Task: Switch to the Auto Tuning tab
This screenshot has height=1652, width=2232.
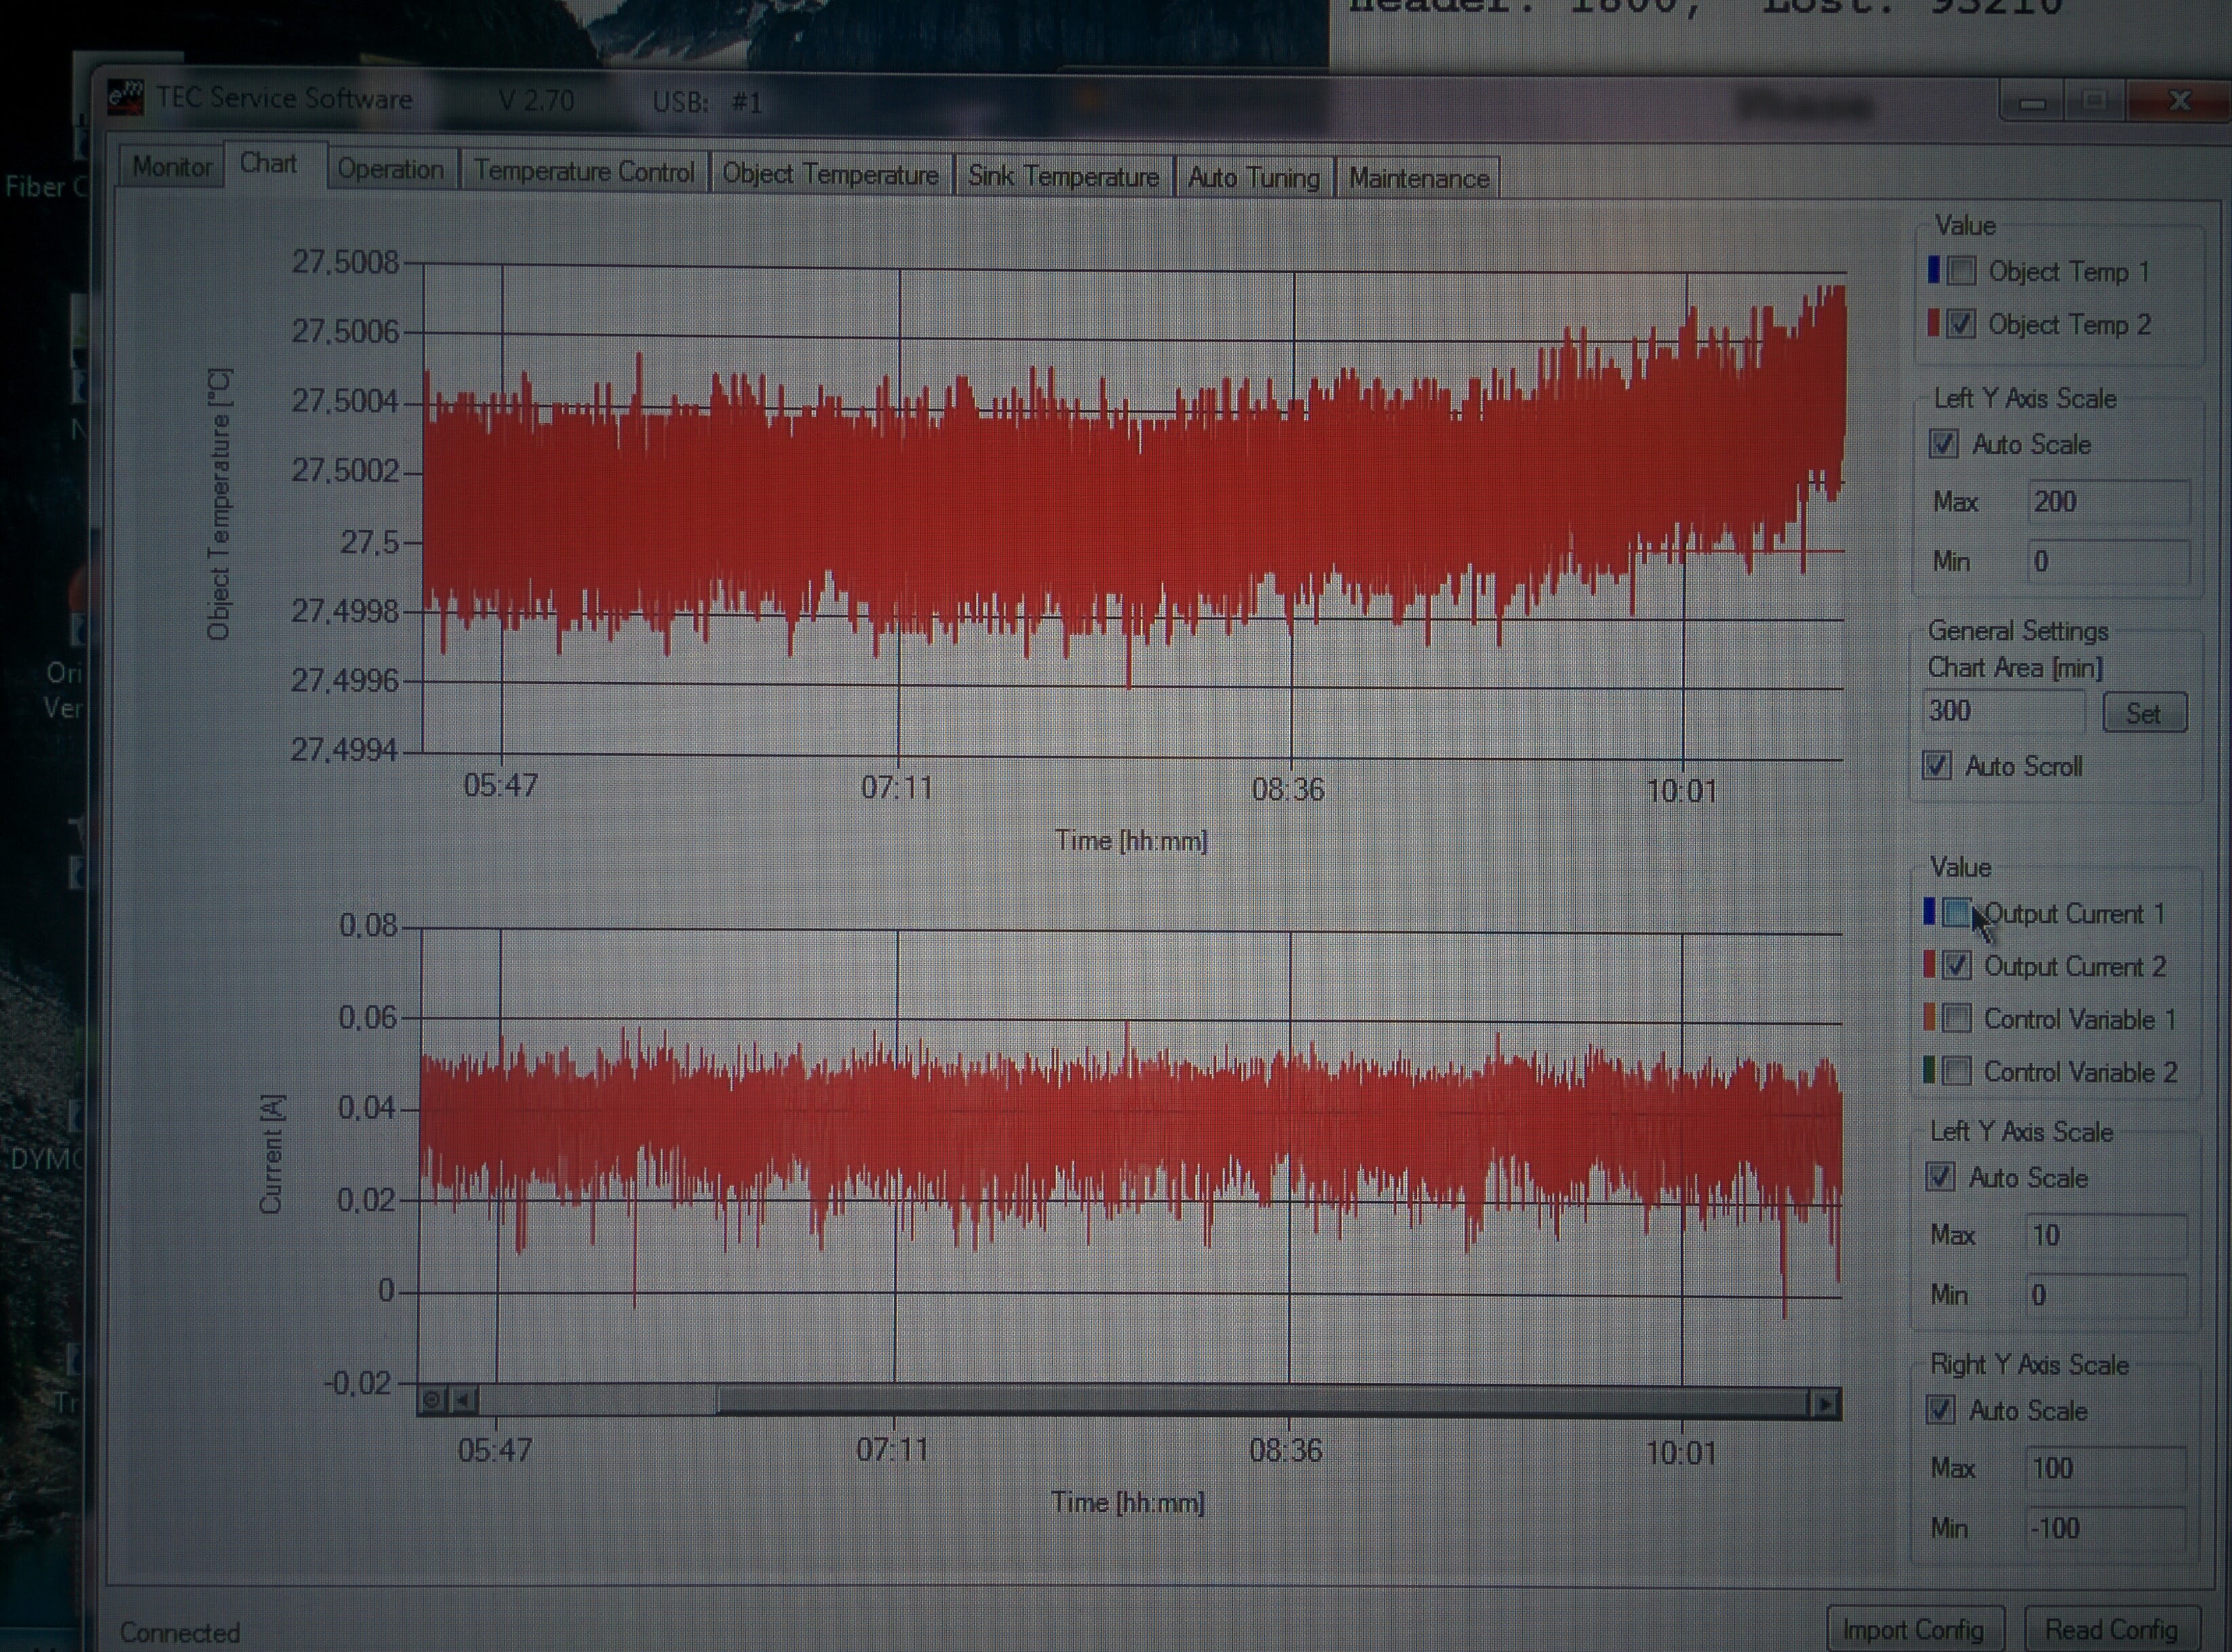Action: click(1253, 178)
